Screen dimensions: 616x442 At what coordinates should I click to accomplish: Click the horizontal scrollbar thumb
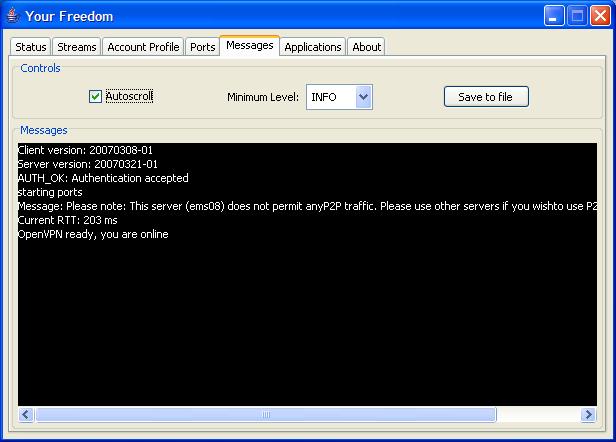[x=266, y=414]
